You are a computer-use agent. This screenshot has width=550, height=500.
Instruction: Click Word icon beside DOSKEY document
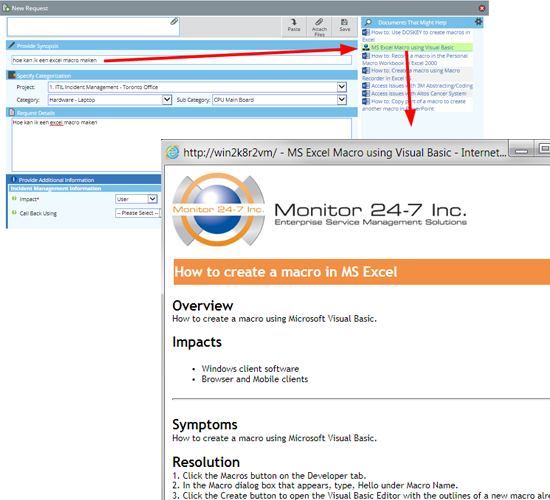(366, 32)
